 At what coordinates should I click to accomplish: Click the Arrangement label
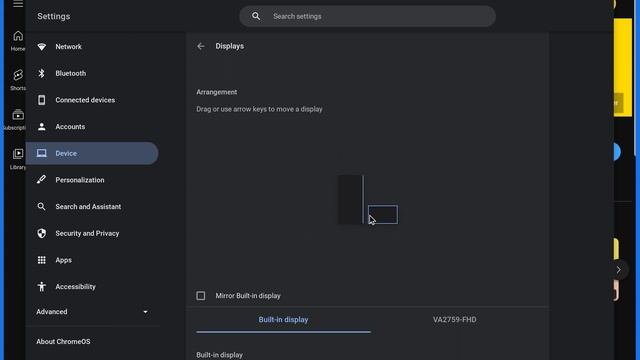(217, 92)
